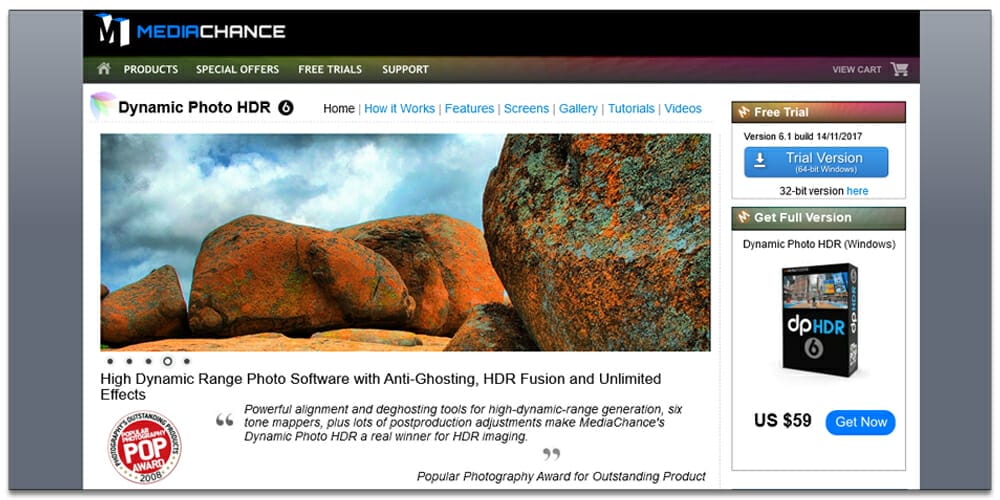Viewport: 1000px width, 500px height.
Task: Open the Tutorials page
Action: coord(631,108)
